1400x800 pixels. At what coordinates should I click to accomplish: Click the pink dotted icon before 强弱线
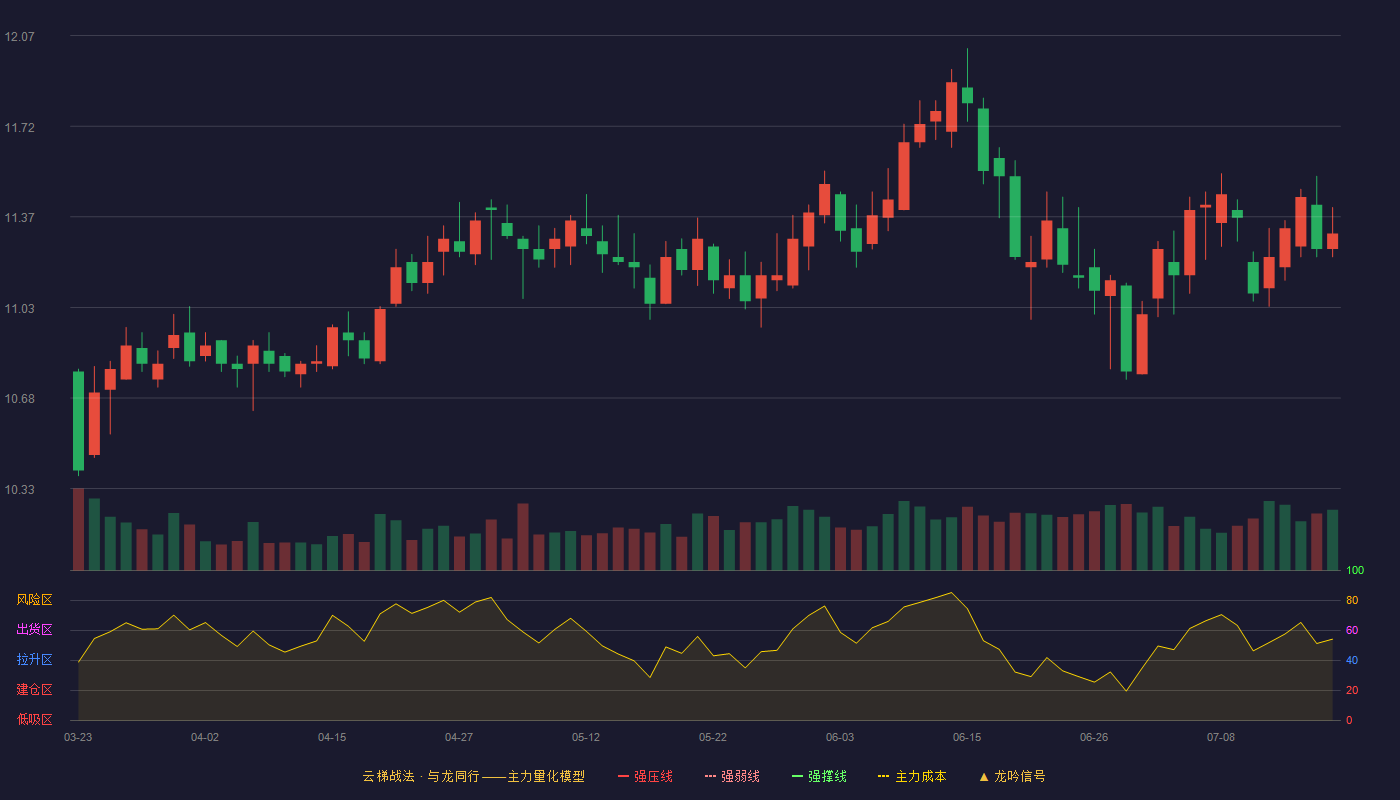pyautogui.click(x=711, y=776)
